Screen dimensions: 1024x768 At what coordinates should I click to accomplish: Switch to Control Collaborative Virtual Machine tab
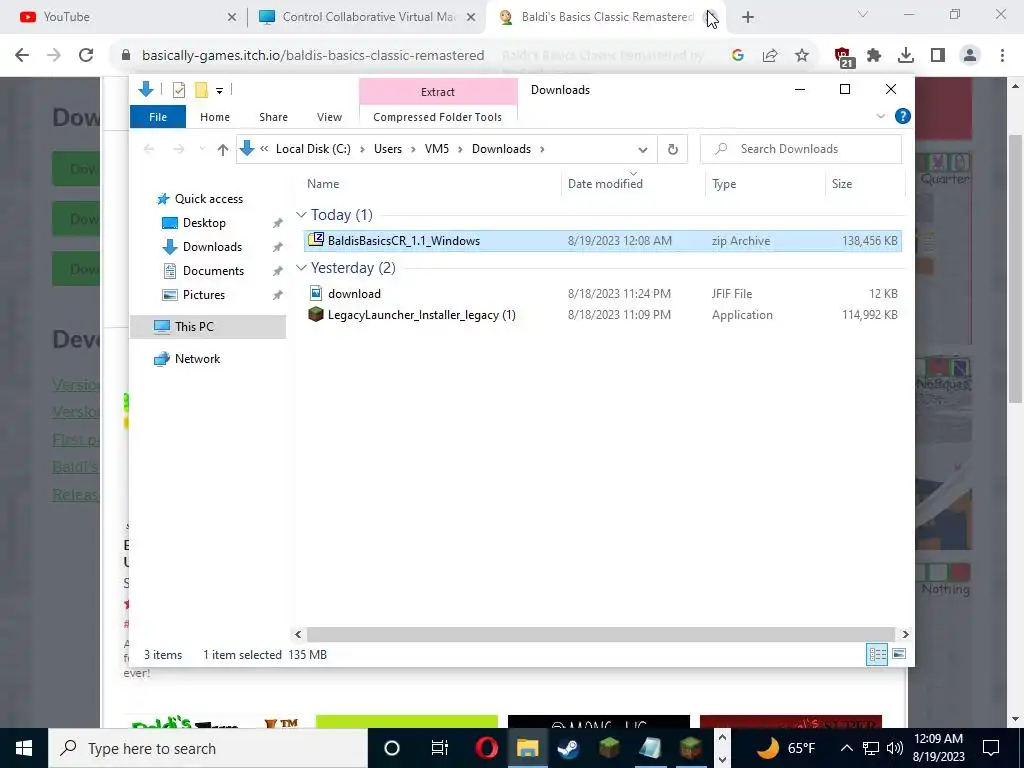point(367,17)
